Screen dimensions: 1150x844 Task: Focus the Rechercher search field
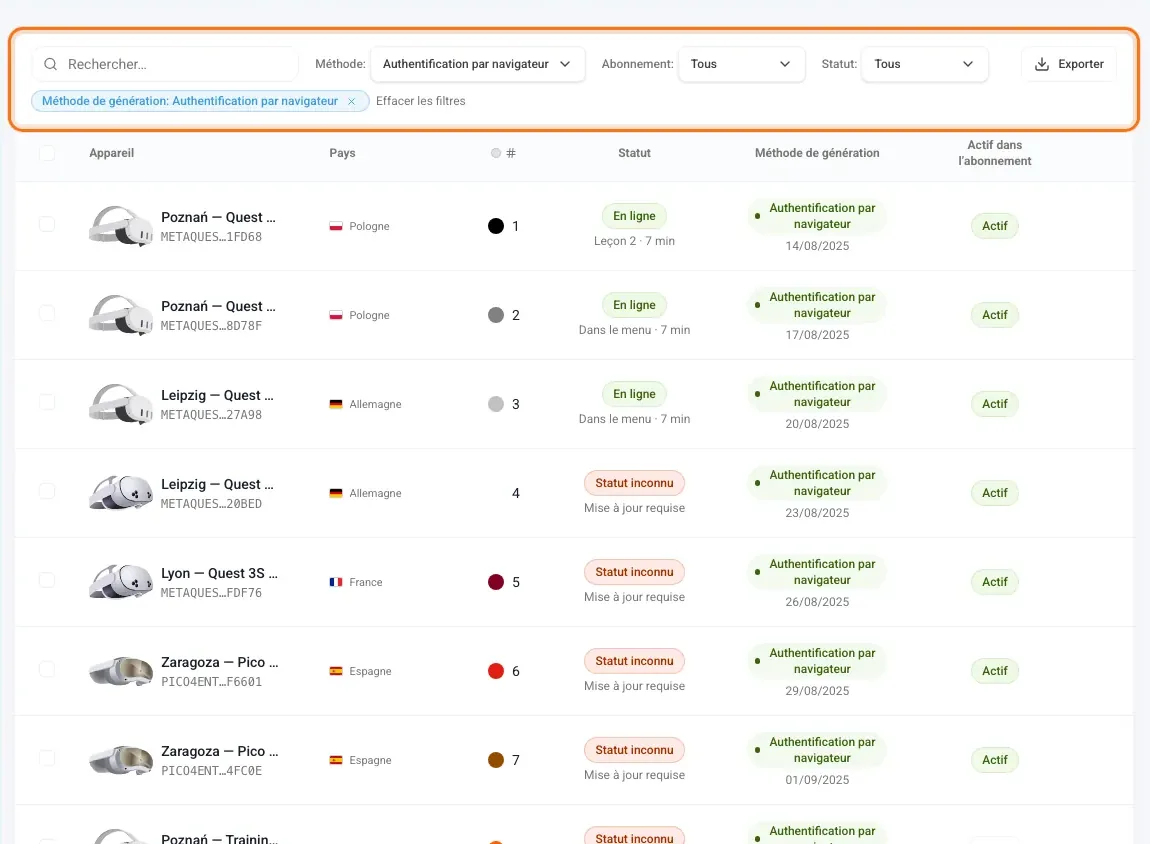165,65
